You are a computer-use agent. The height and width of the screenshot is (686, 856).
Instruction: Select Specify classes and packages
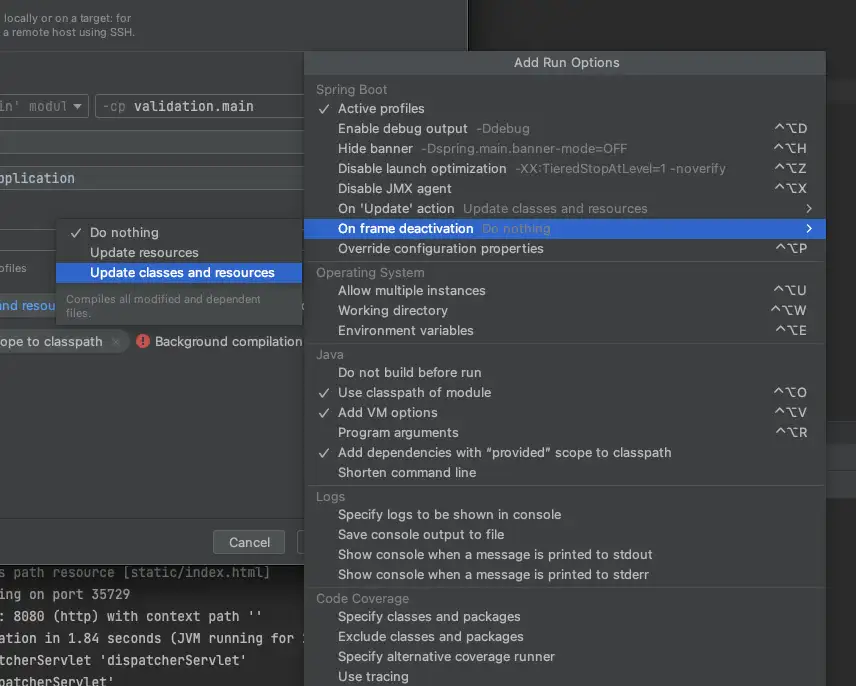(565, 617)
